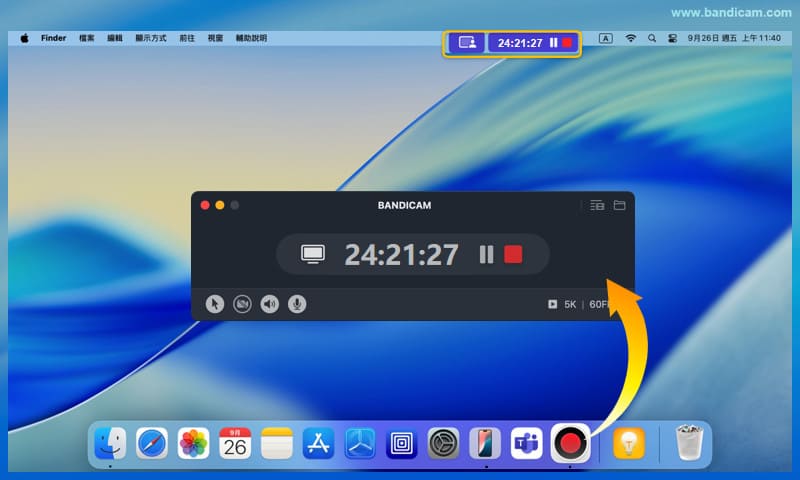Stop recording from menu bar control
Image resolution: width=800 pixels, height=480 pixels.
pyautogui.click(x=567, y=43)
